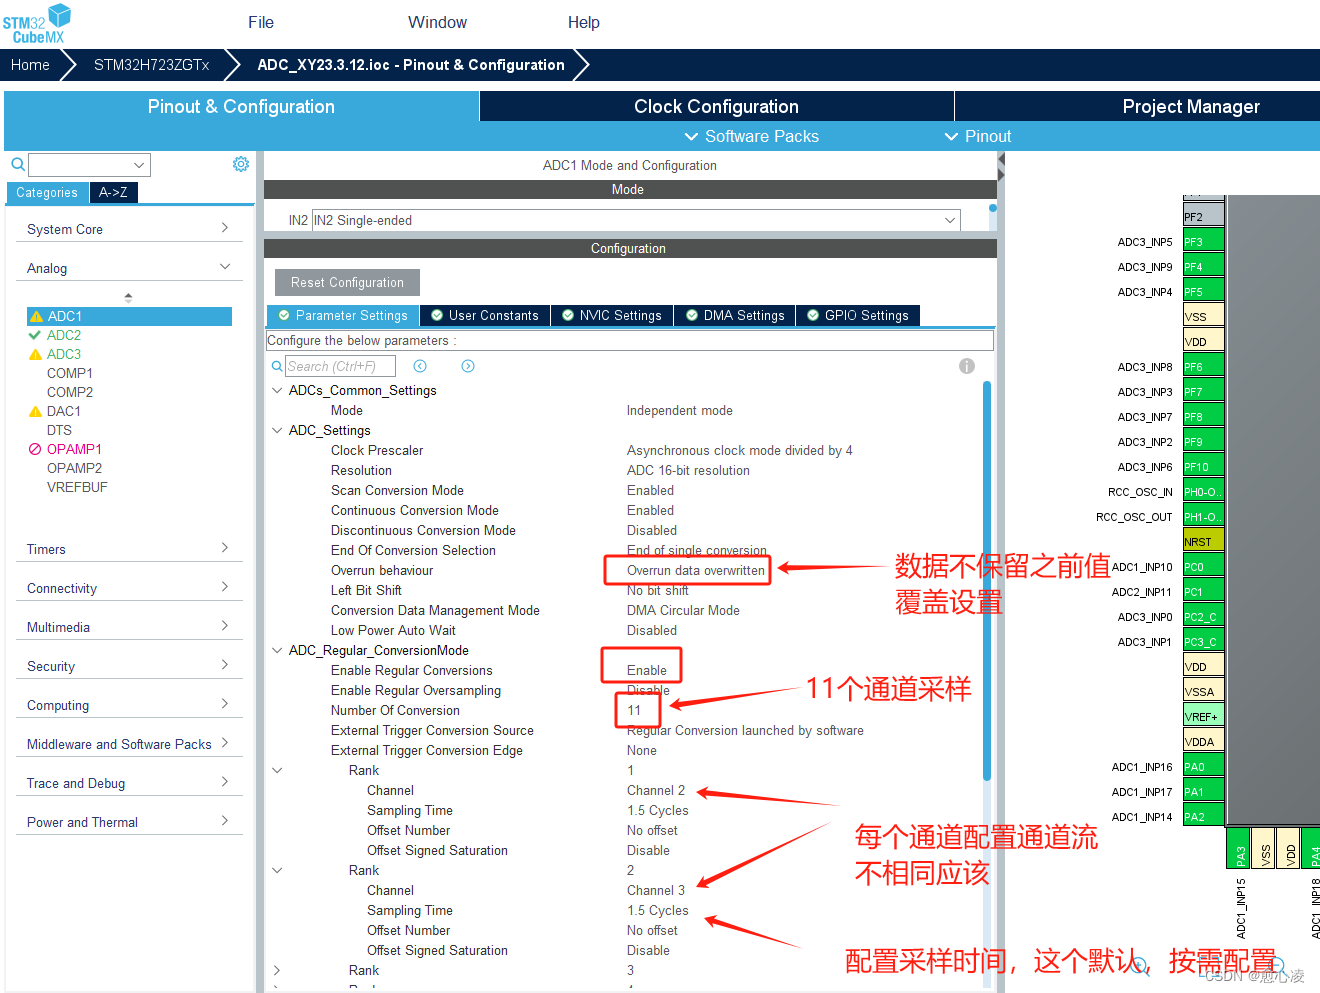The height and width of the screenshot is (993, 1320).
Task: Click the DAC1 warning triangle icon
Action: (35, 411)
